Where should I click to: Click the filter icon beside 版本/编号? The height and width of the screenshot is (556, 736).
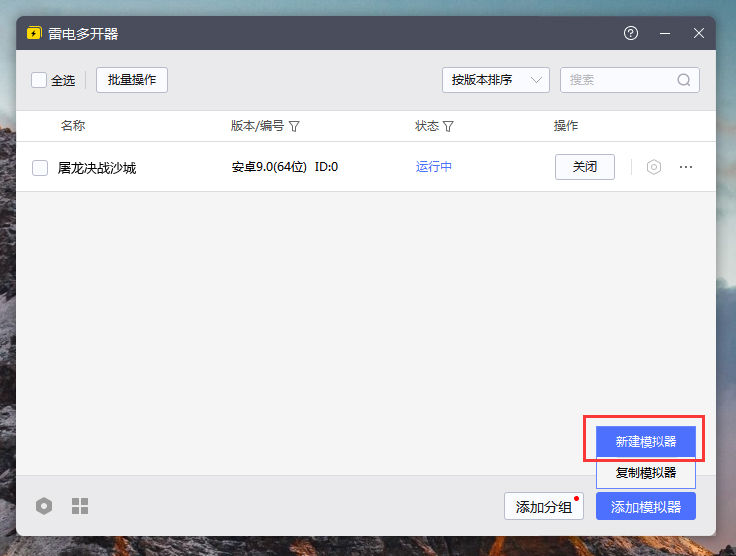[295, 127]
